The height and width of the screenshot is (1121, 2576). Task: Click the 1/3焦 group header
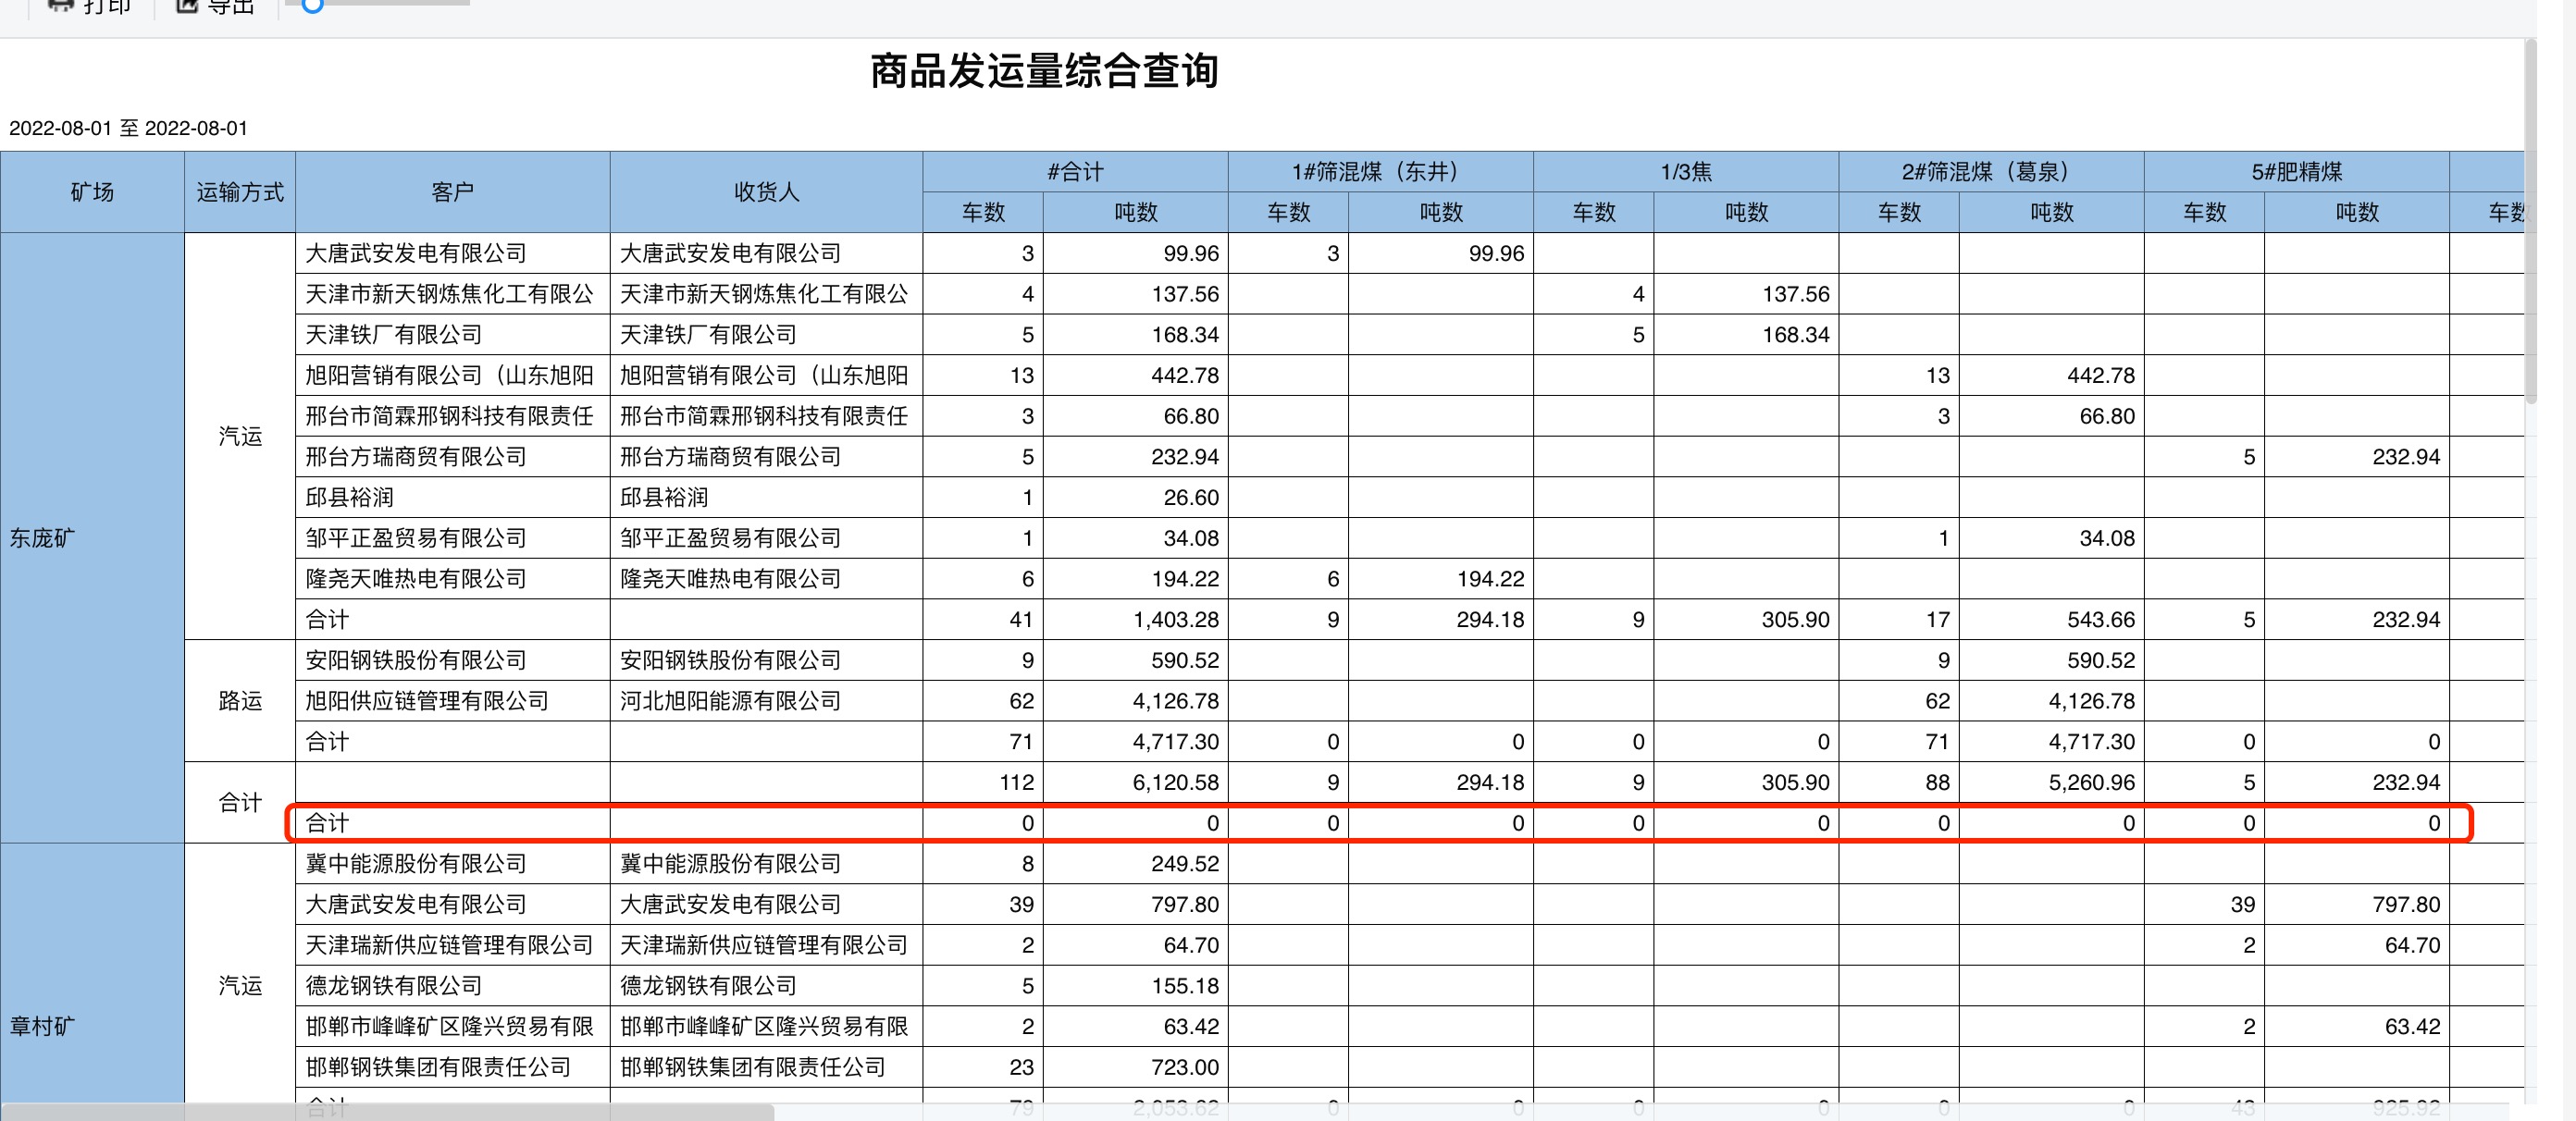(1686, 172)
